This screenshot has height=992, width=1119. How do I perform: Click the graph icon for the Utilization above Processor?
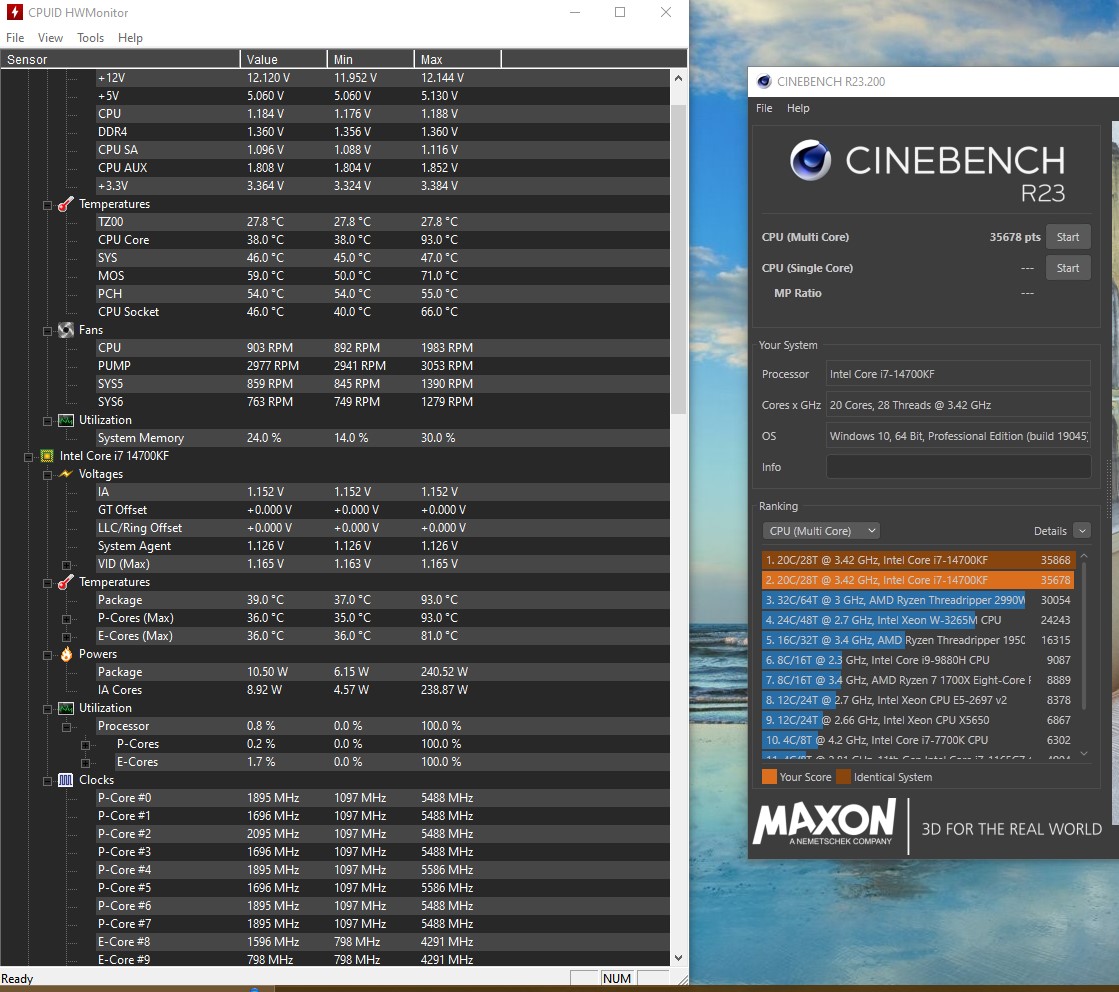click(x=66, y=708)
